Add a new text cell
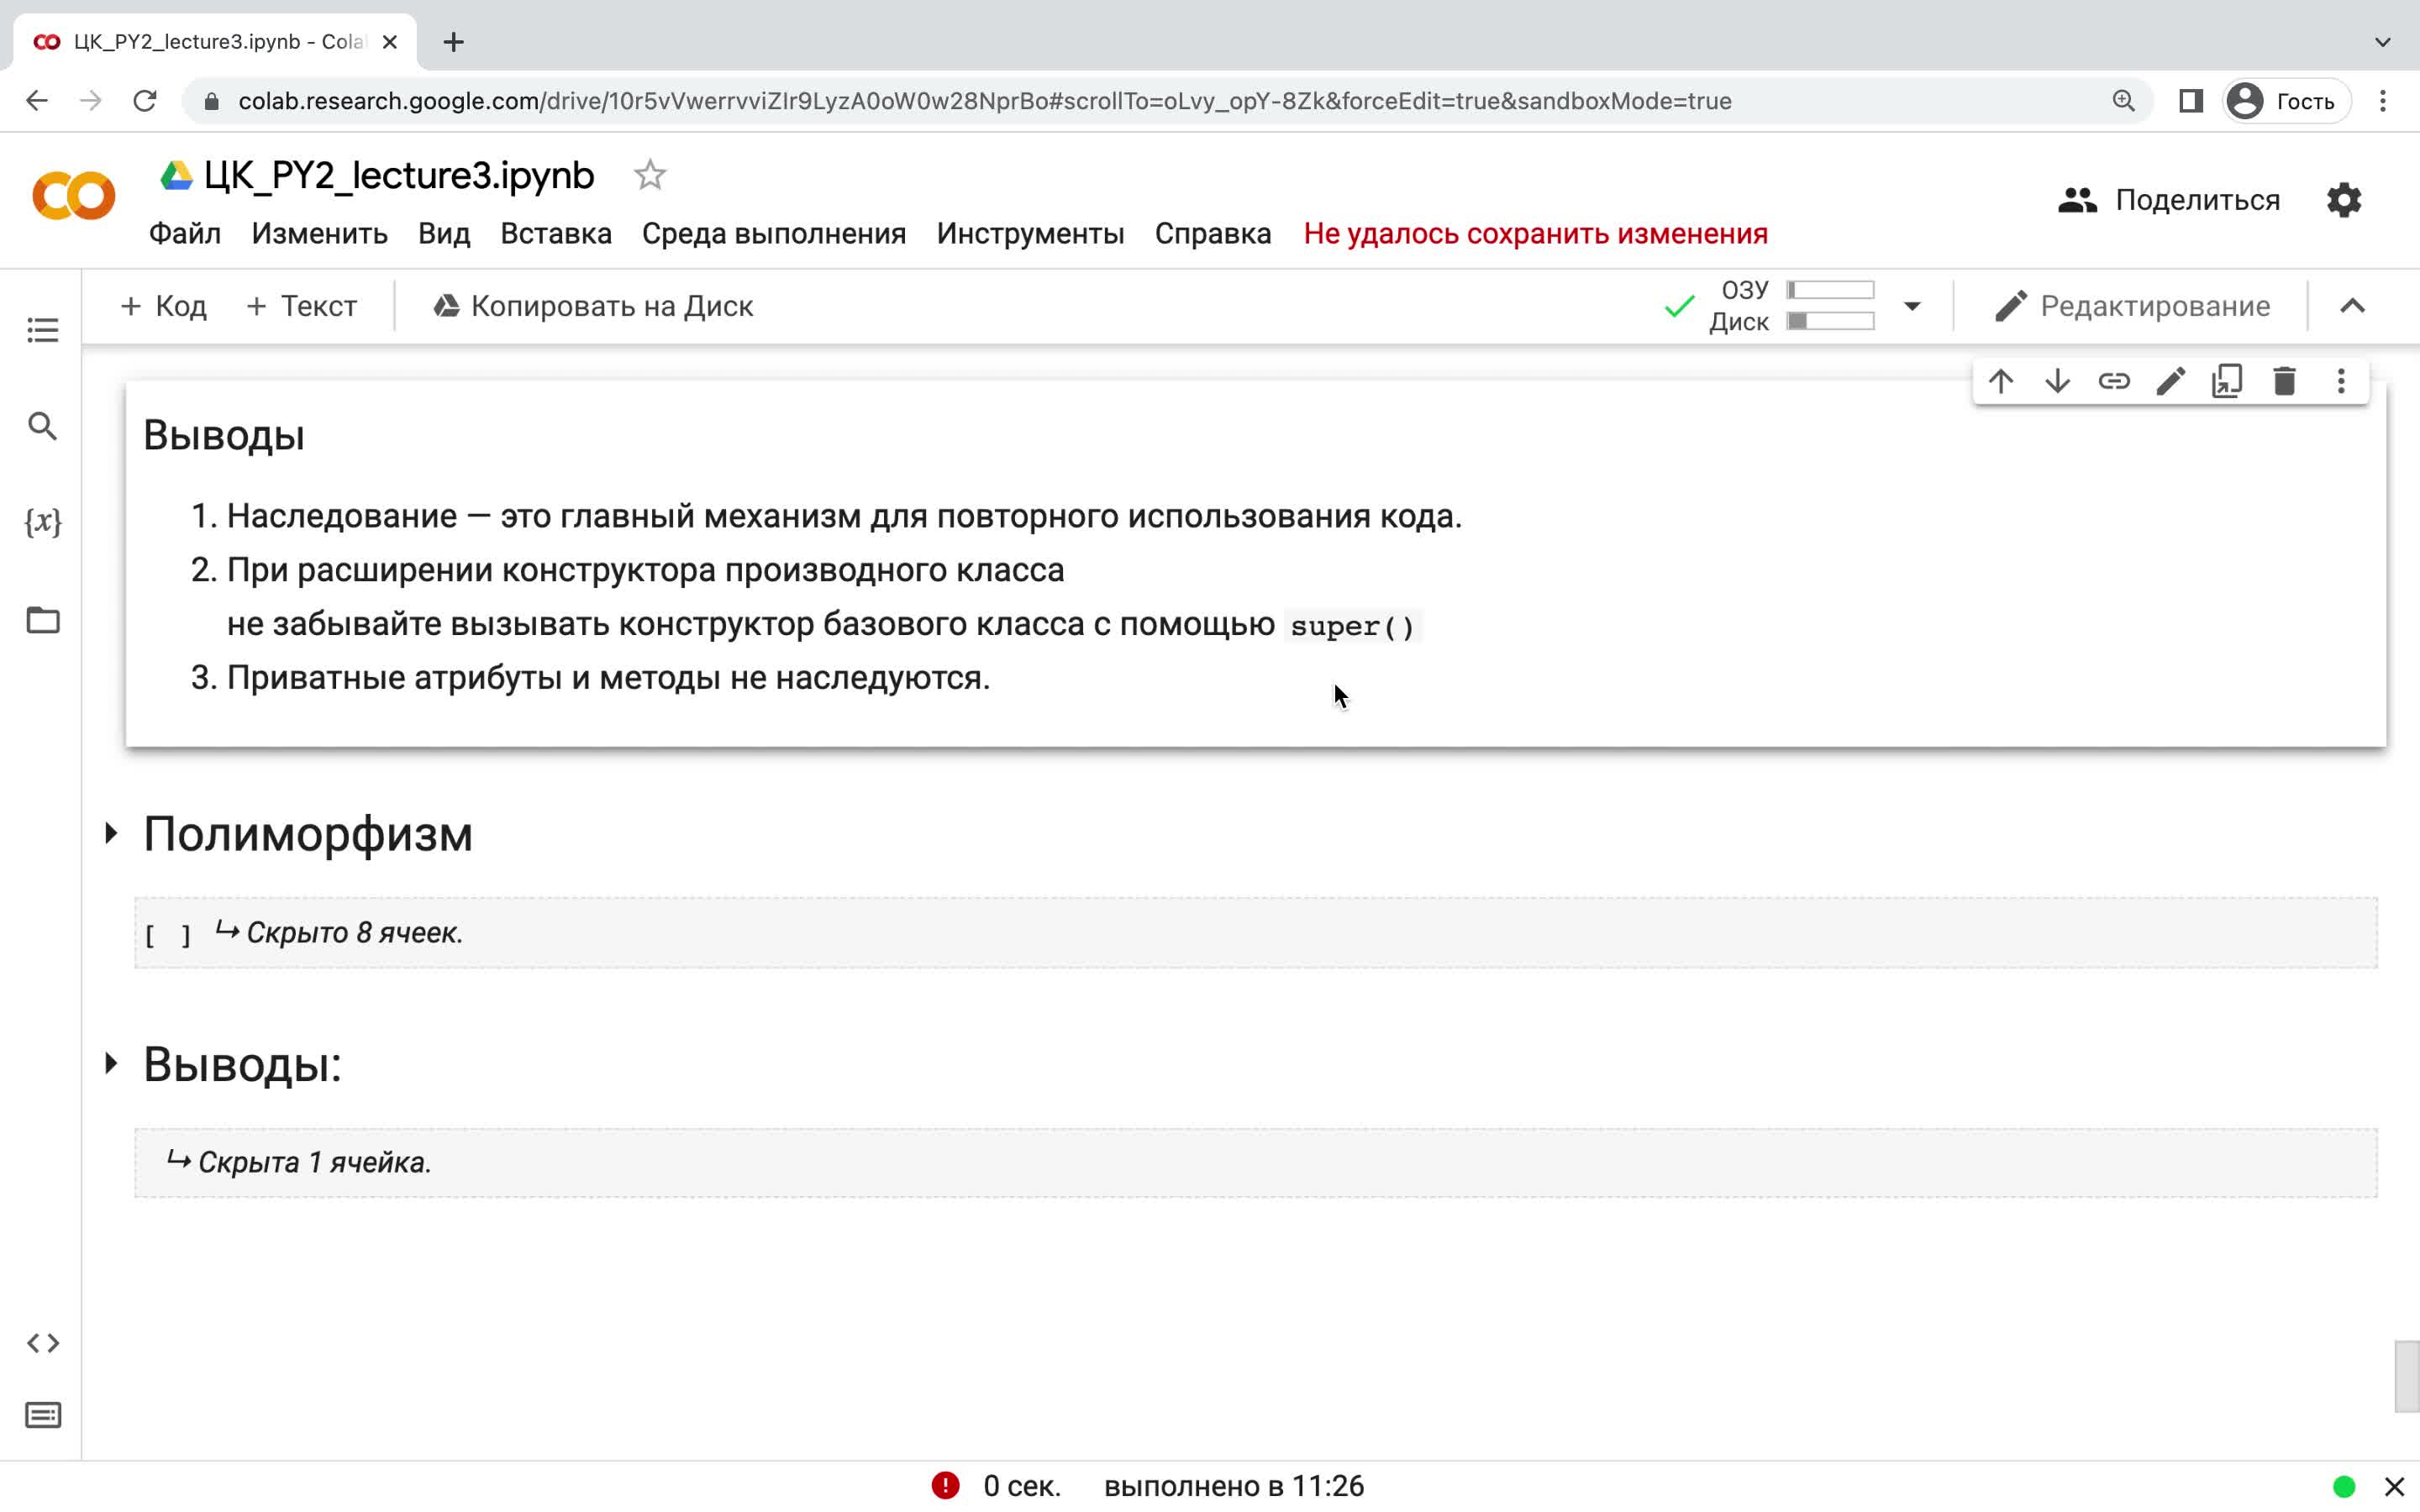The width and height of the screenshot is (2420, 1512). tap(301, 306)
